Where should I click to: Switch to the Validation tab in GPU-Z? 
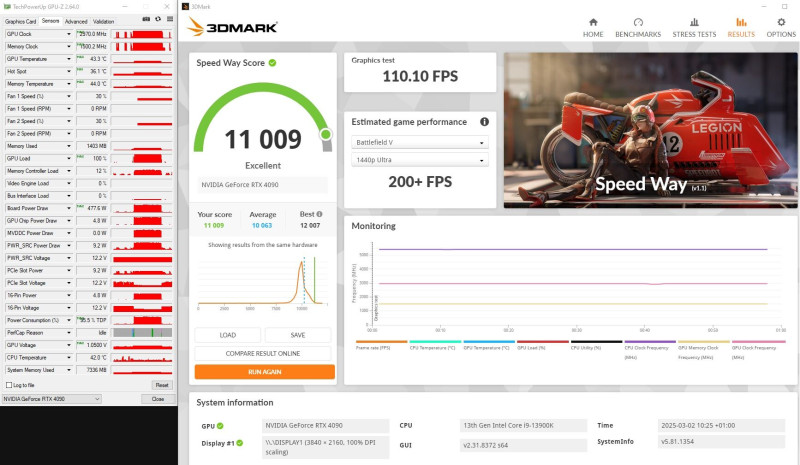coord(104,21)
